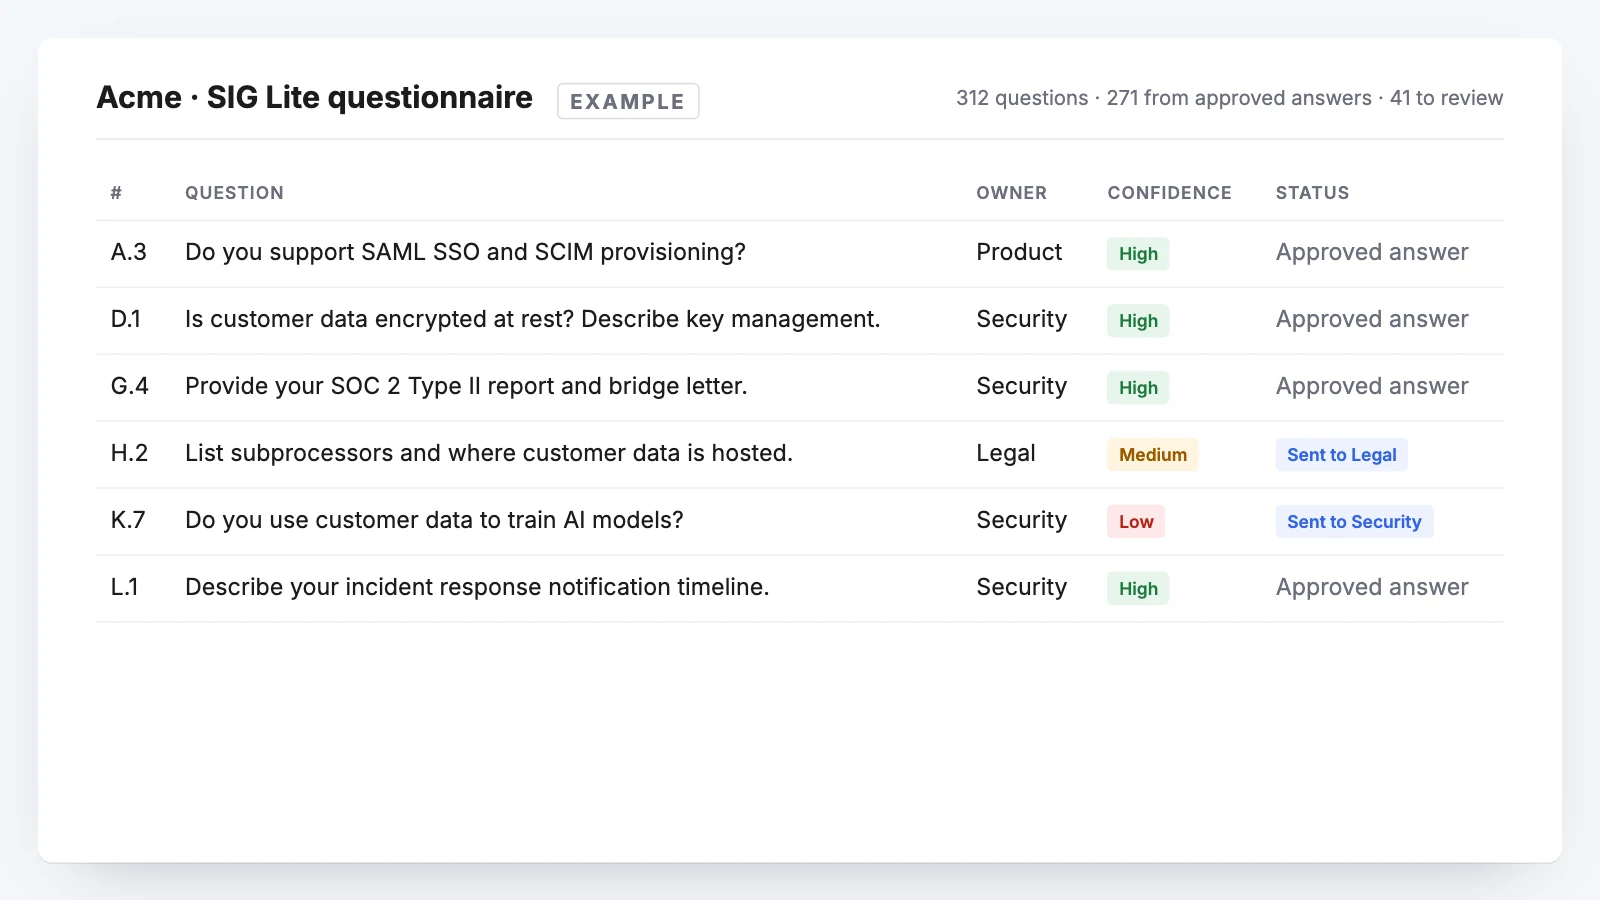Click the Security owner in row K.7
1600x900 pixels.
pyautogui.click(x=1021, y=520)
